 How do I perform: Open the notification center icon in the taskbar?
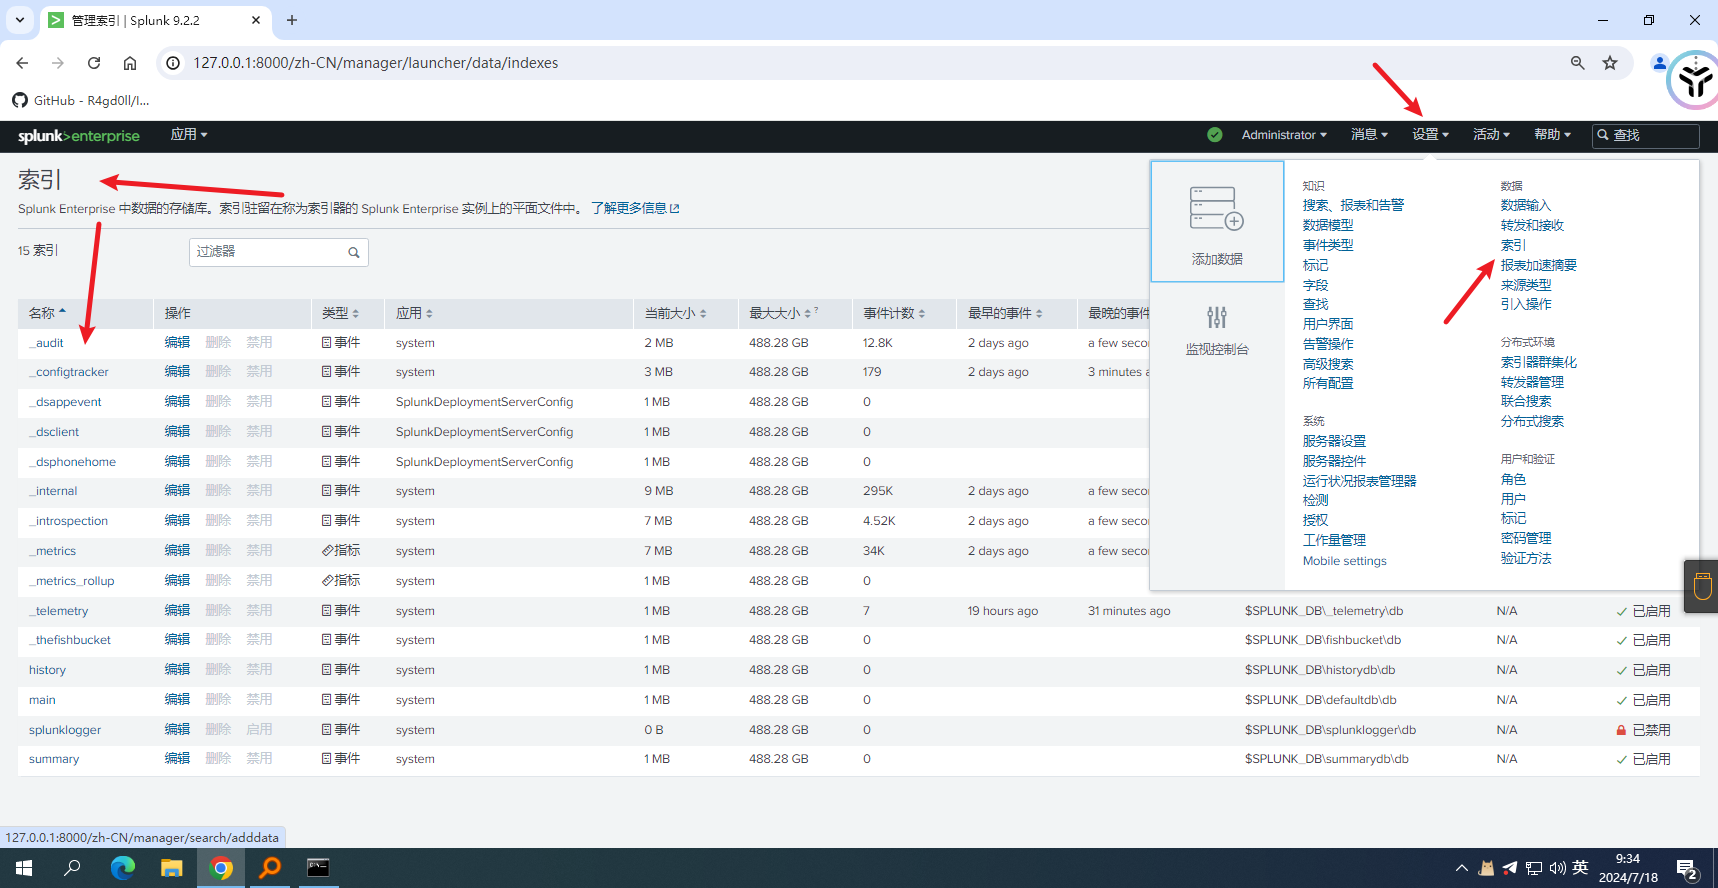tap(1687, 869)
